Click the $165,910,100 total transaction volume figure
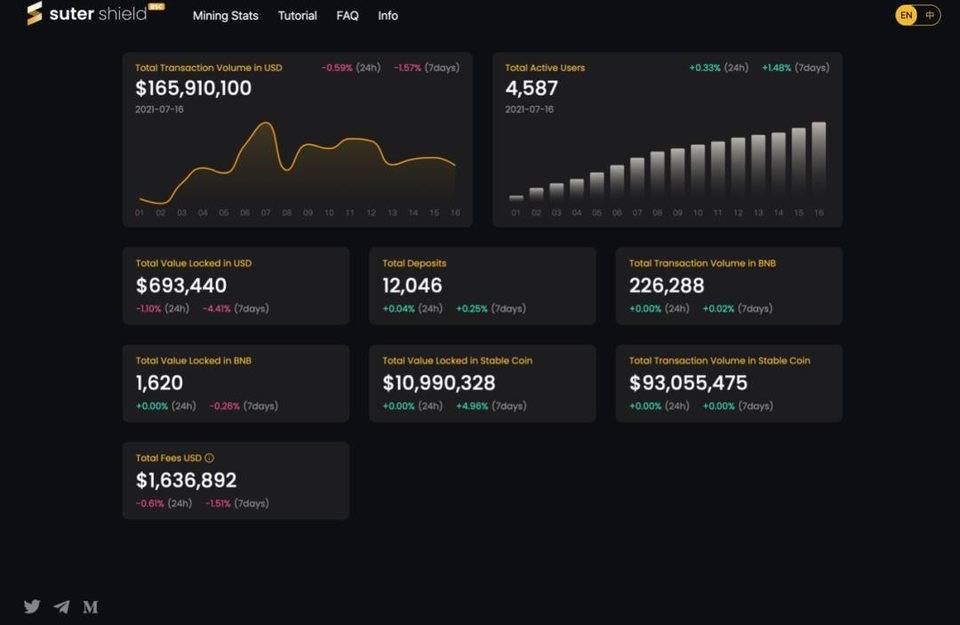 (x=193, y=88)
